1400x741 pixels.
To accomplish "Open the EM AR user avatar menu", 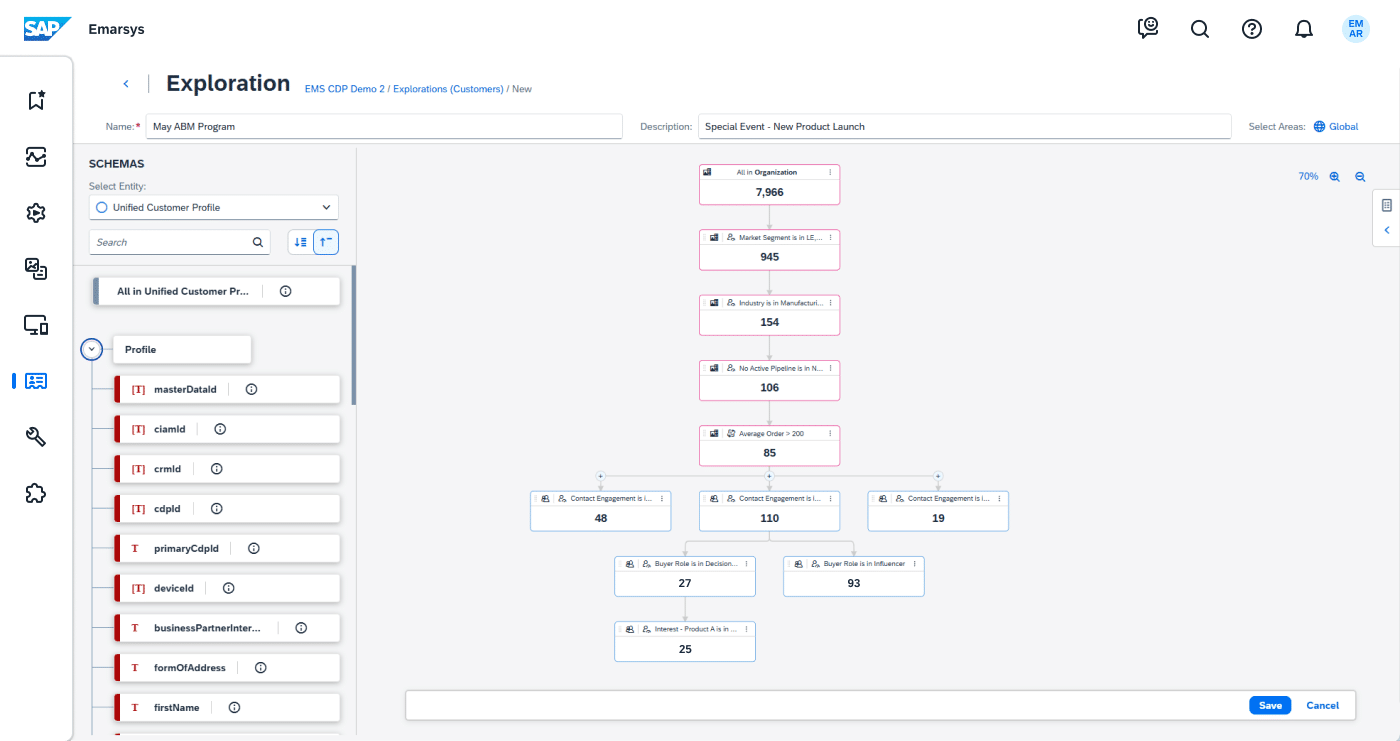I will (1355, 28).
